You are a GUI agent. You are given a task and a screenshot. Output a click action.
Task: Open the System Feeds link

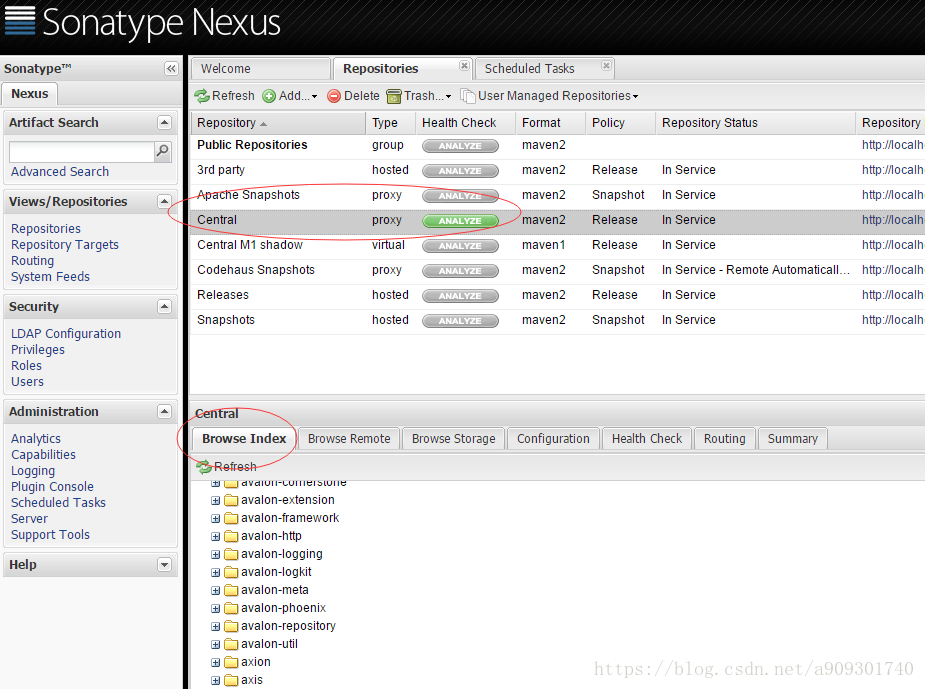(x=50, y=277)
